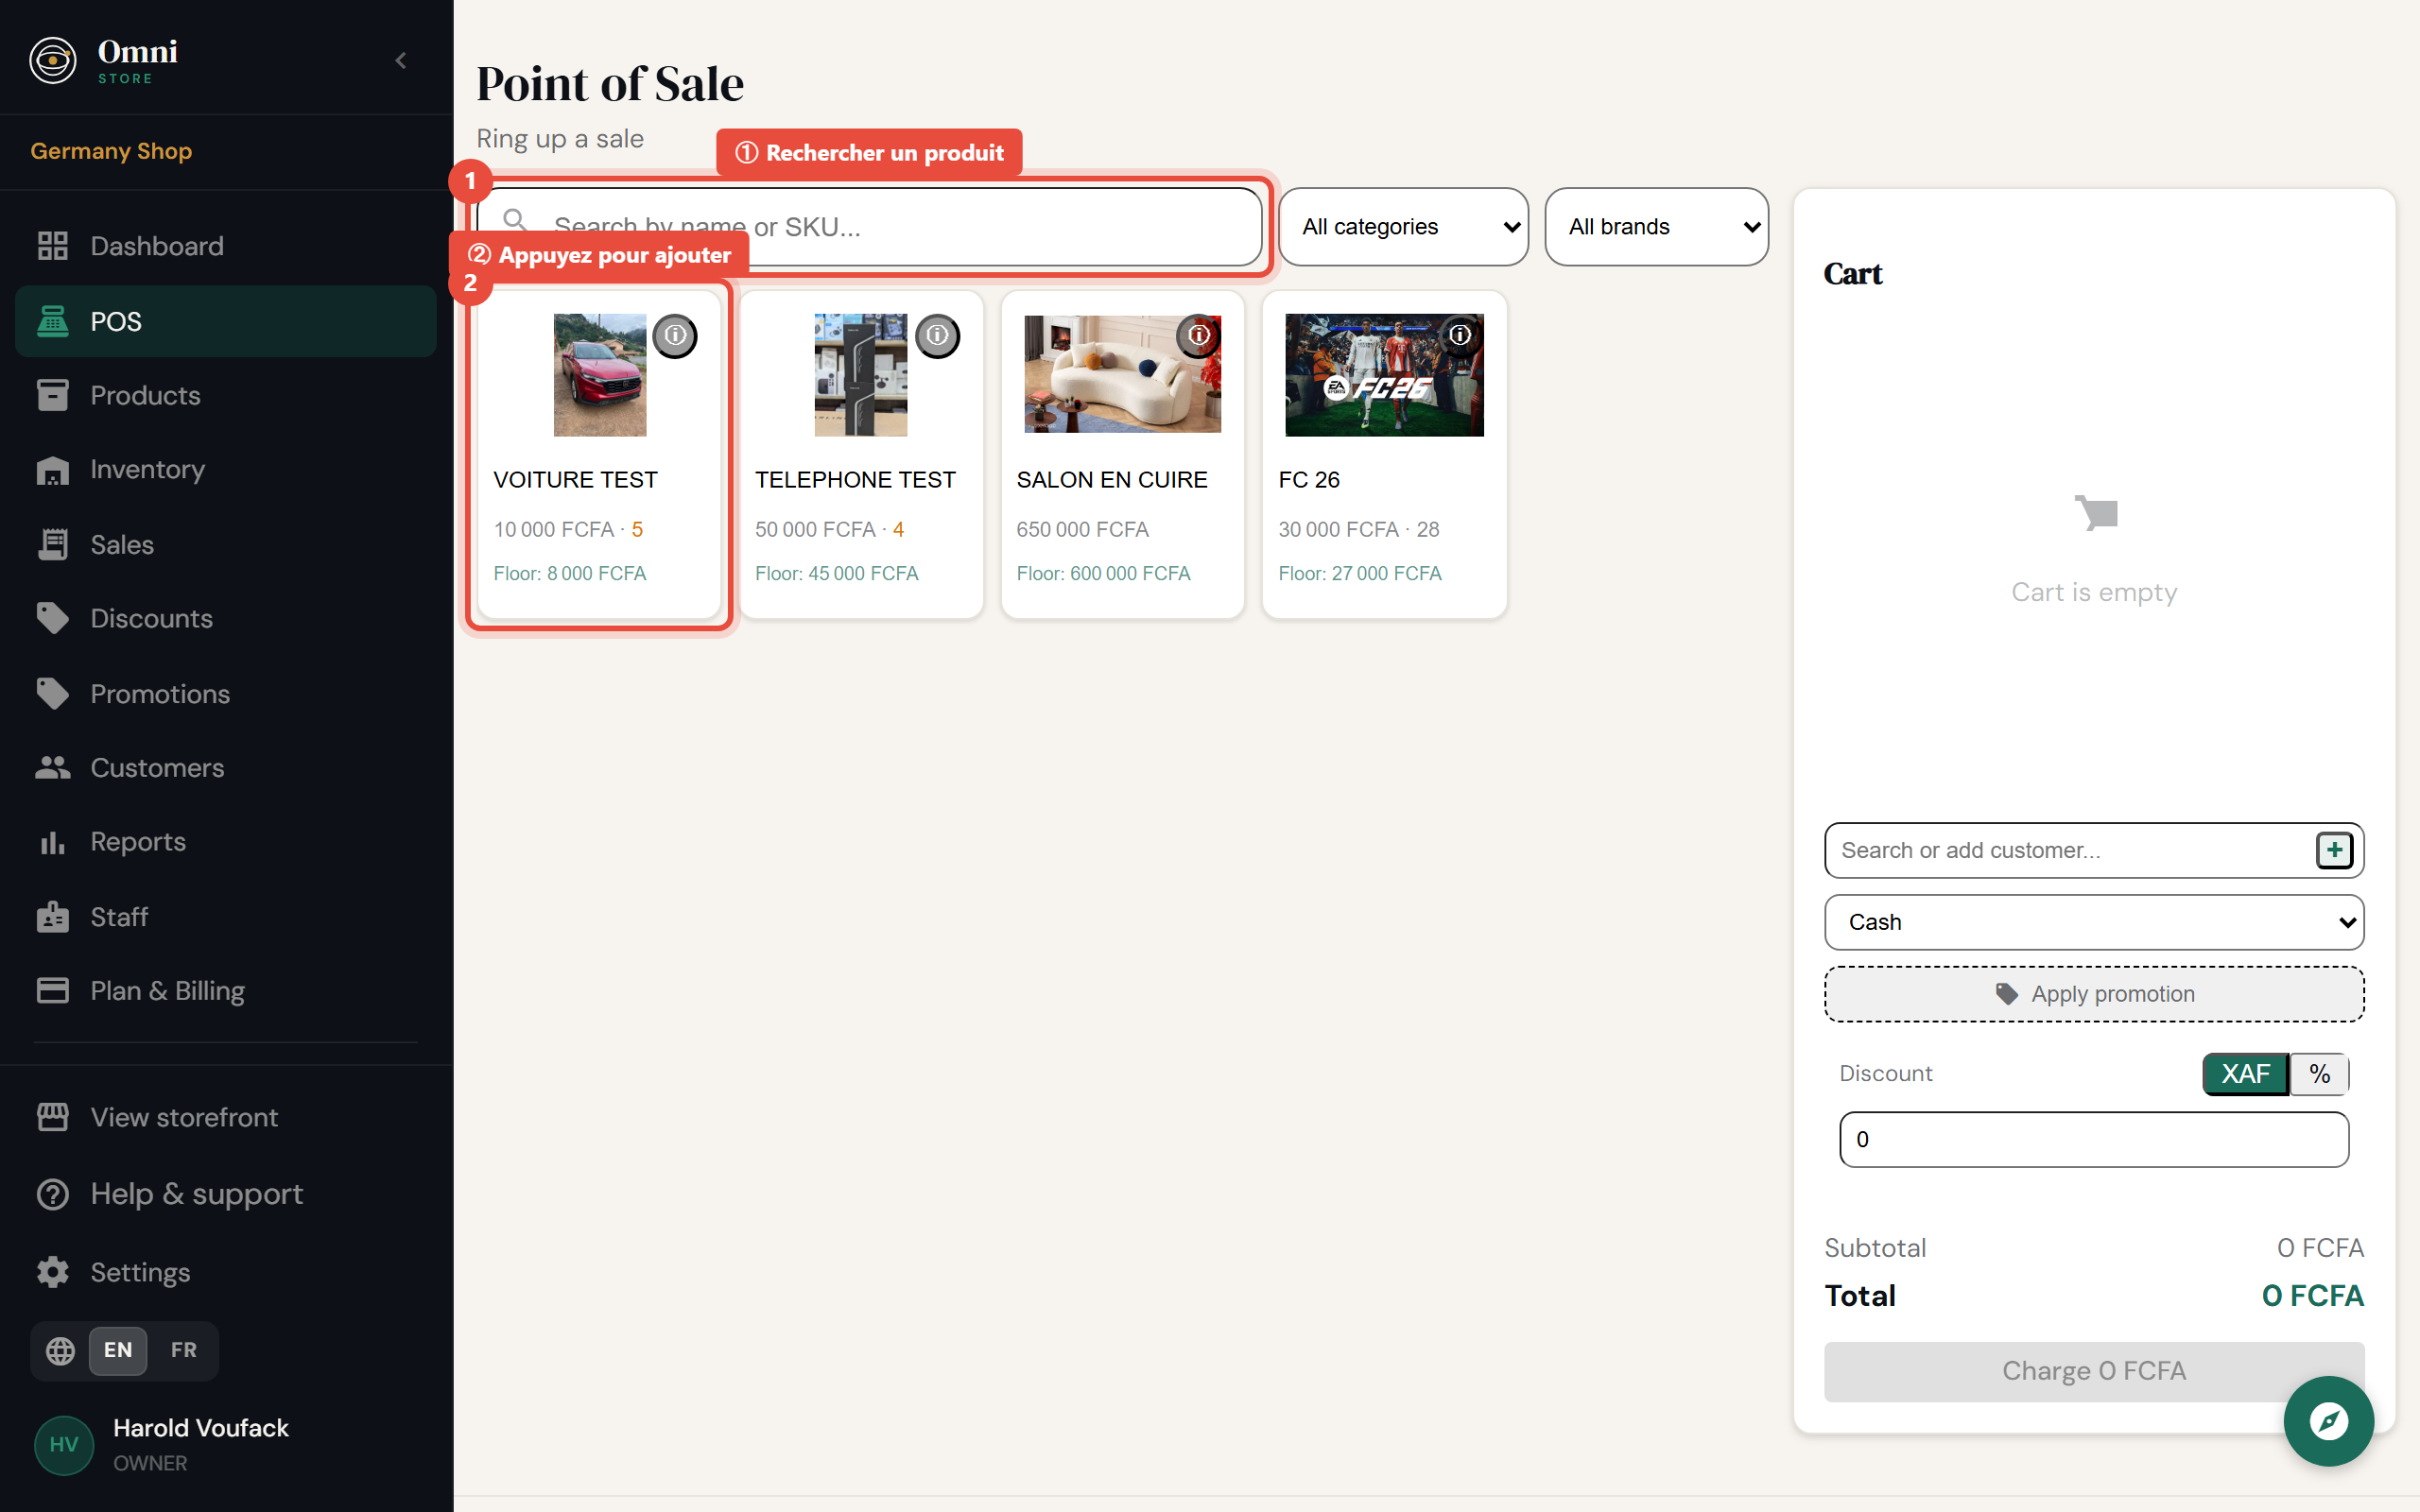Click the Apply promotion tag icon
This screenshot has height=1512, width=2420.
(2006, 994)
